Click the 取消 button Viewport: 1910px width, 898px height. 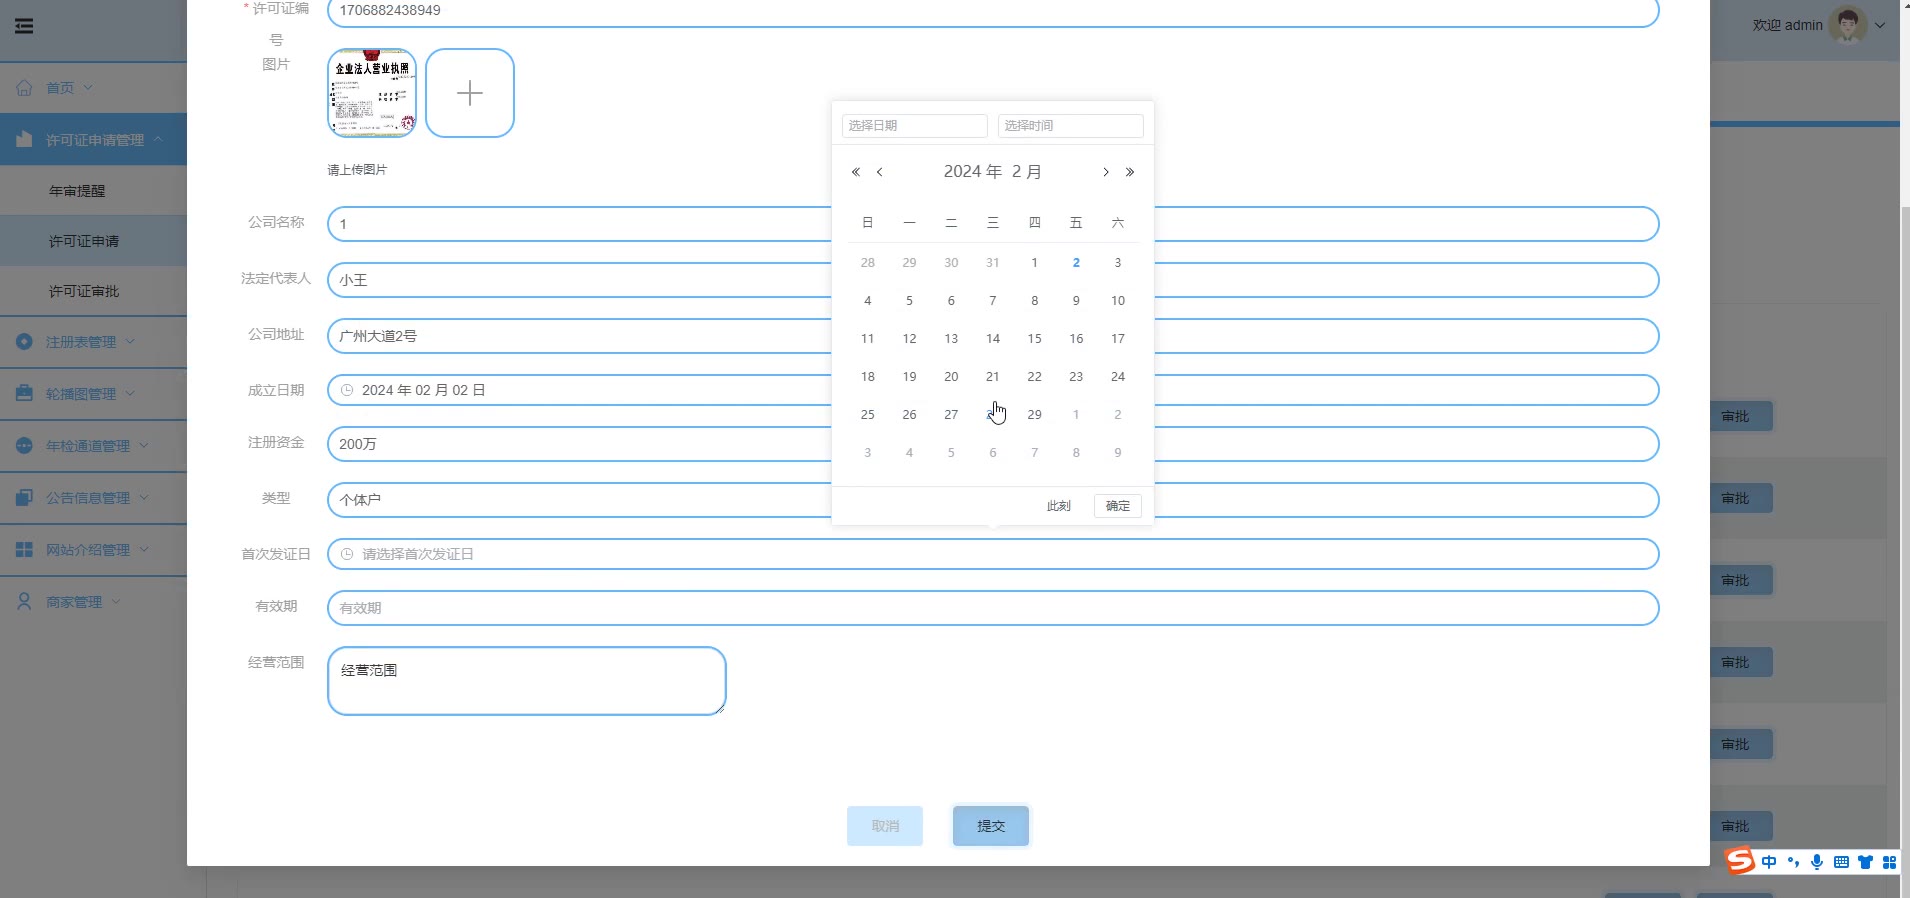tap(885, 826)
